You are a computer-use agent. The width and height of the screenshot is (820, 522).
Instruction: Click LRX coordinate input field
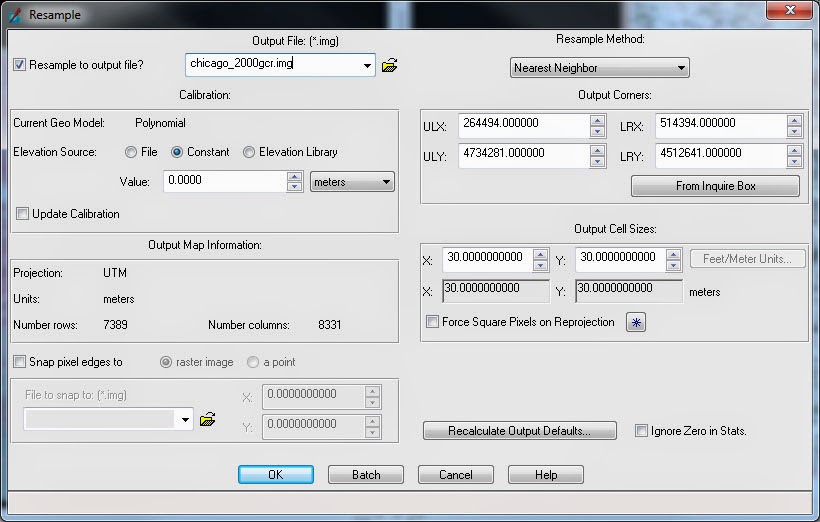(x=721, y=126)
